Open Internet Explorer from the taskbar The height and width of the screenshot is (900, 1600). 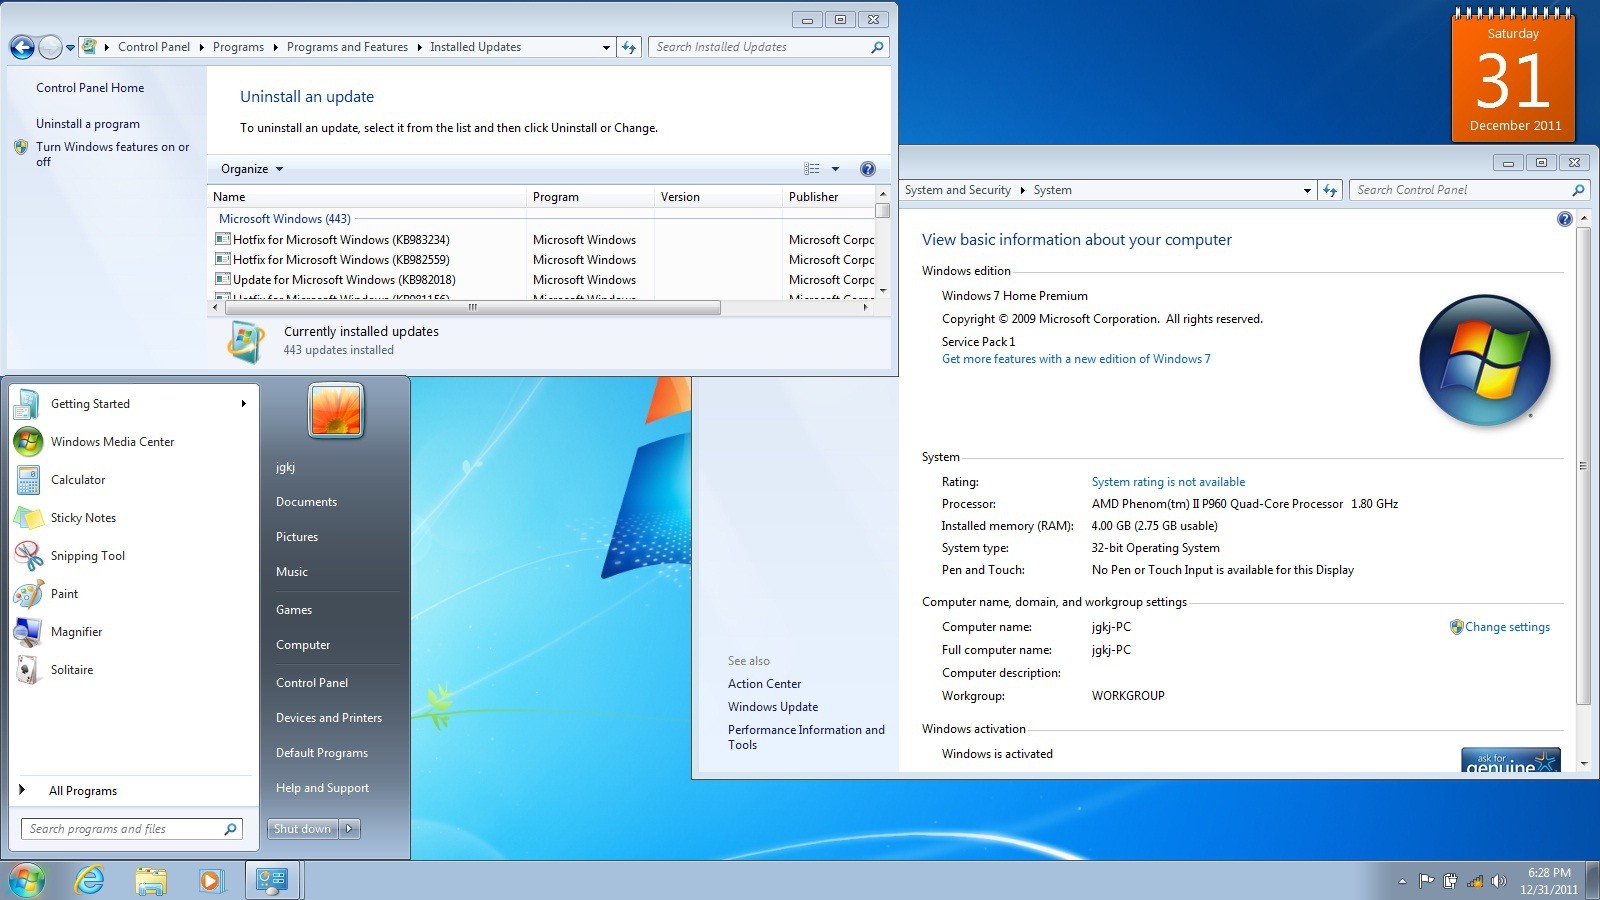point(90,881)
